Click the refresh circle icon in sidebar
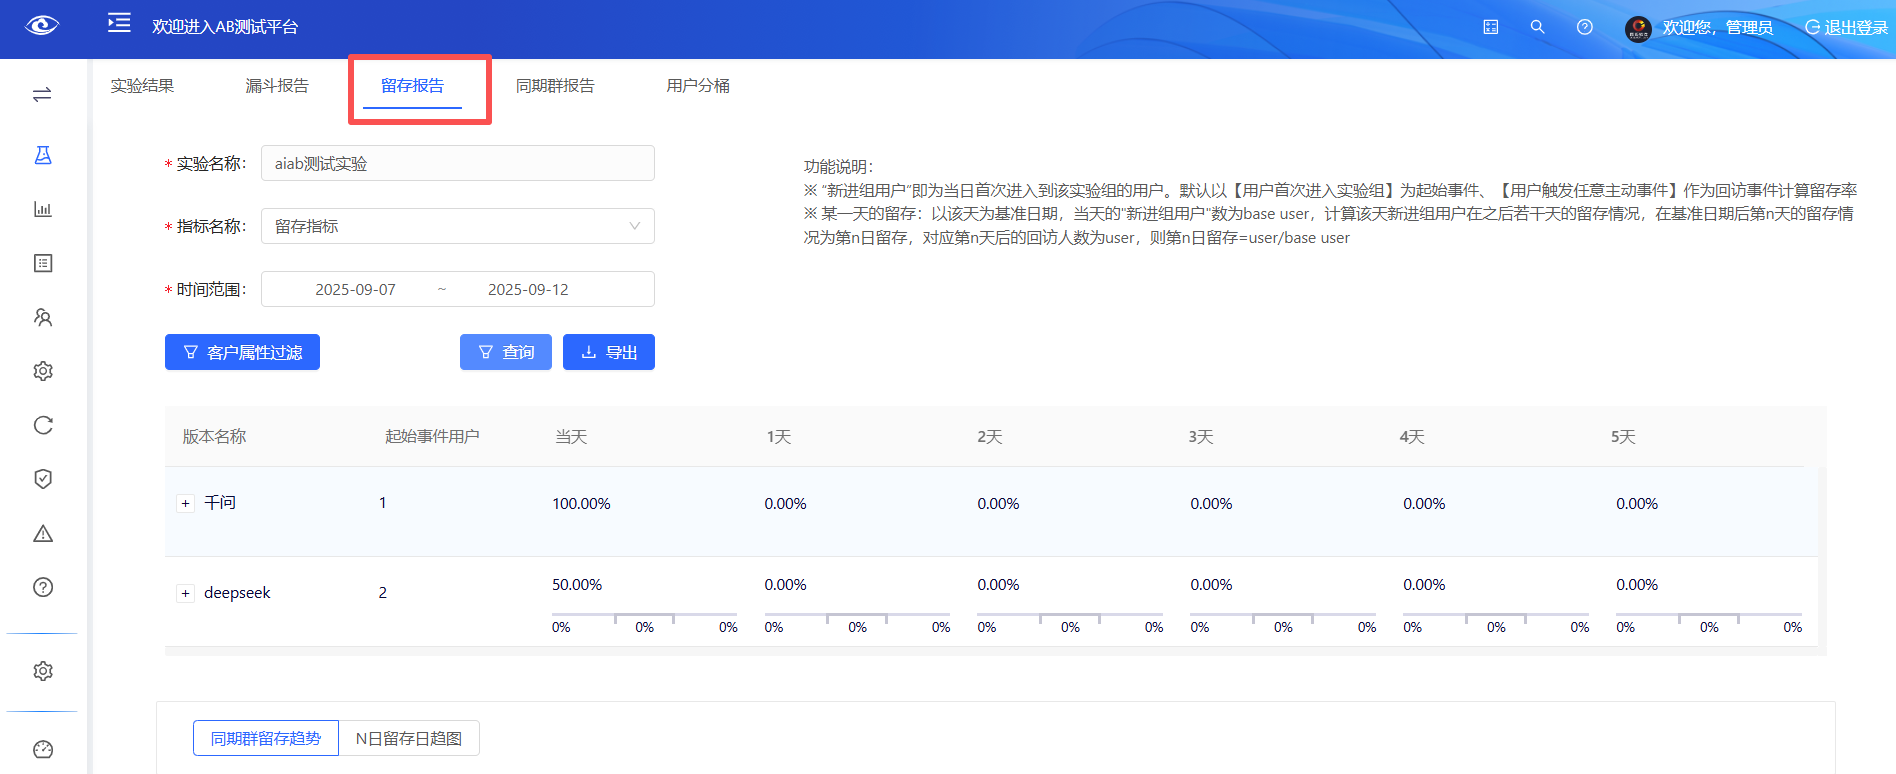The image size is (1896, 774). click(43, 425)
